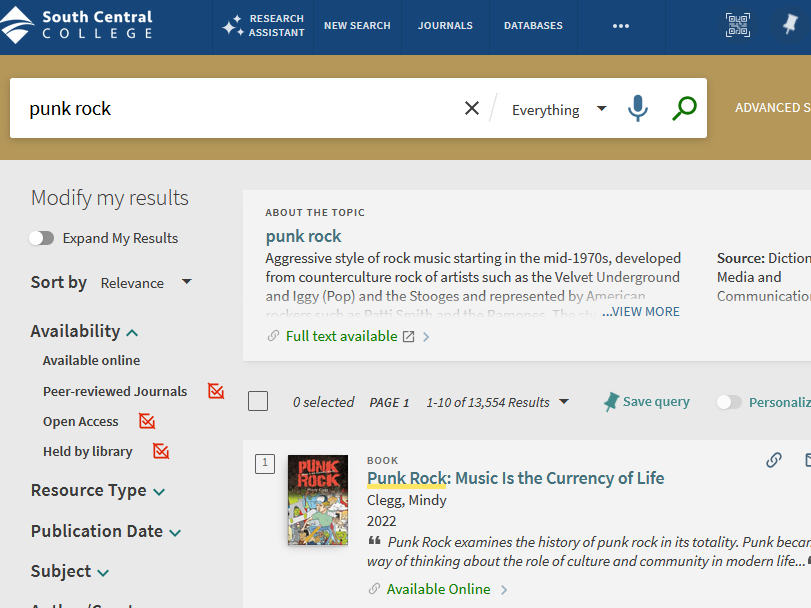Open Available Online link for book
Viewport: 811px width, 608px height.
[438, 589]
